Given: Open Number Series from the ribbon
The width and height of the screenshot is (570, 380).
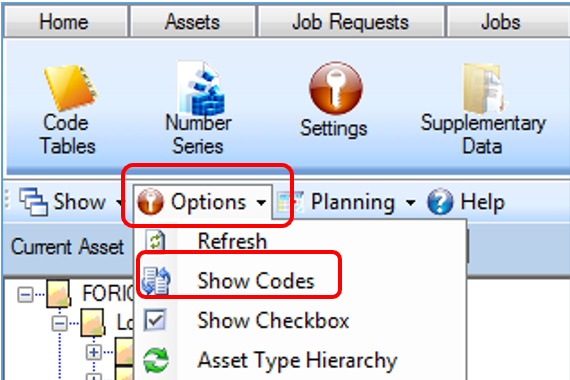Looking at the screenshot, I should [200, 88].
